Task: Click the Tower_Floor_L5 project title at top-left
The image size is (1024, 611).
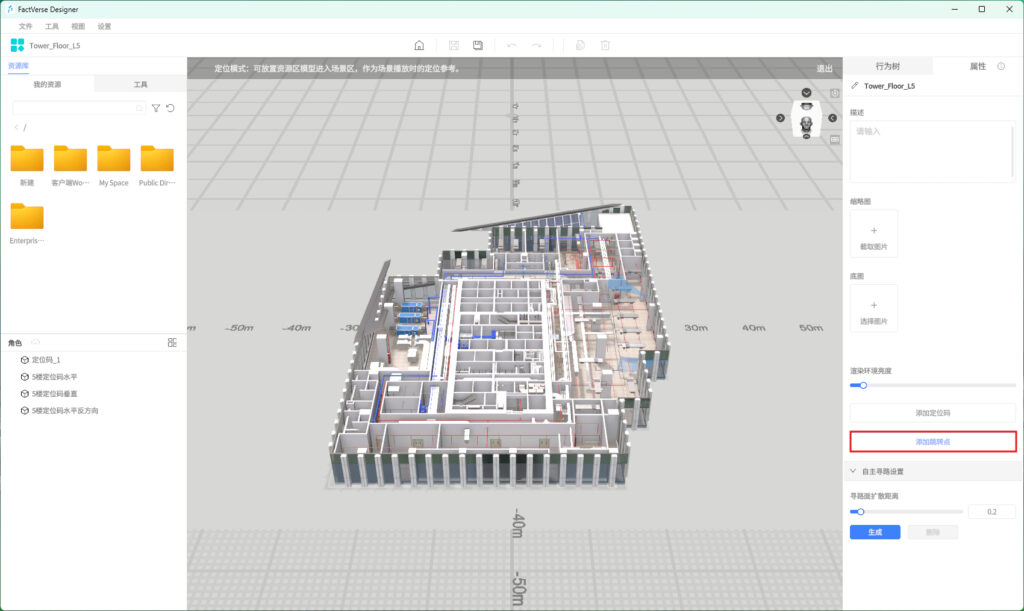Action: (55, 46)
